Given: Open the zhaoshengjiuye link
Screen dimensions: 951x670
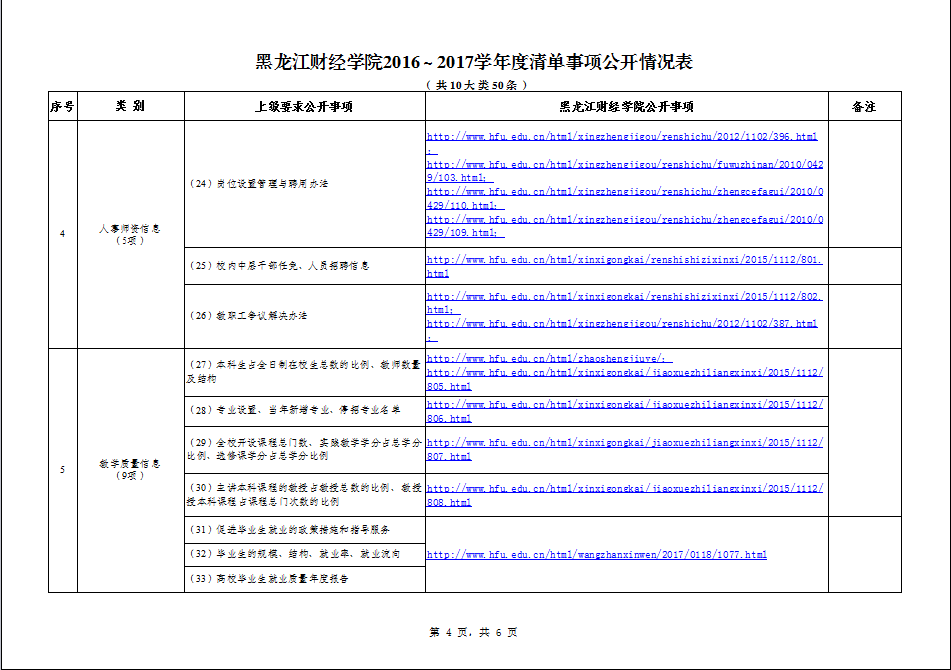Looking at the screenshot, I should tap(549, 359).
